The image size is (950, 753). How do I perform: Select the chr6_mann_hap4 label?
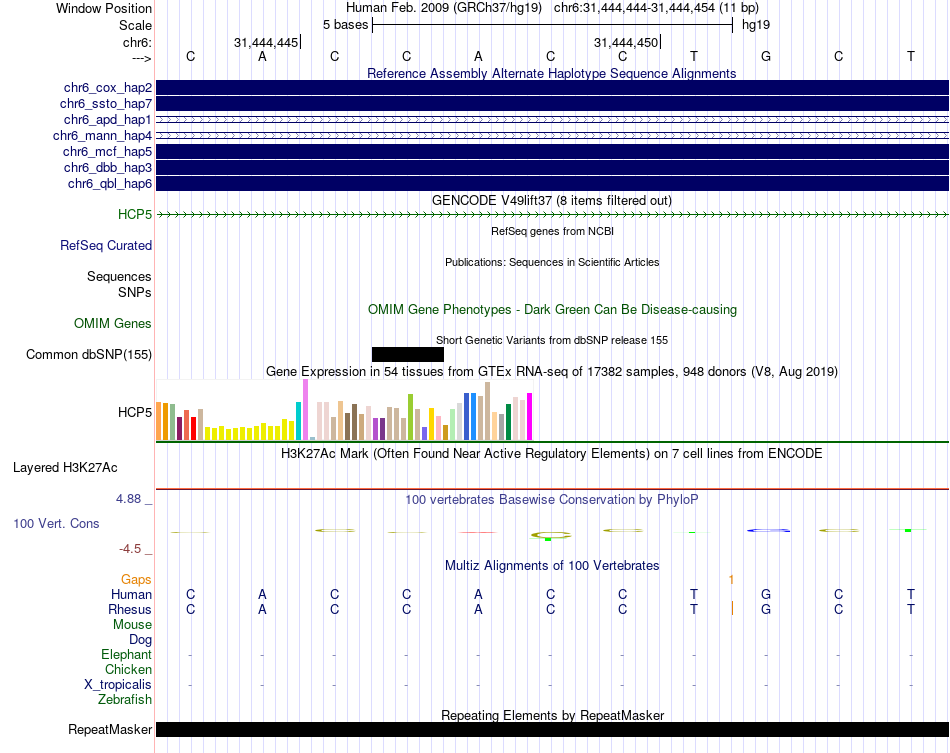[102, 136]
